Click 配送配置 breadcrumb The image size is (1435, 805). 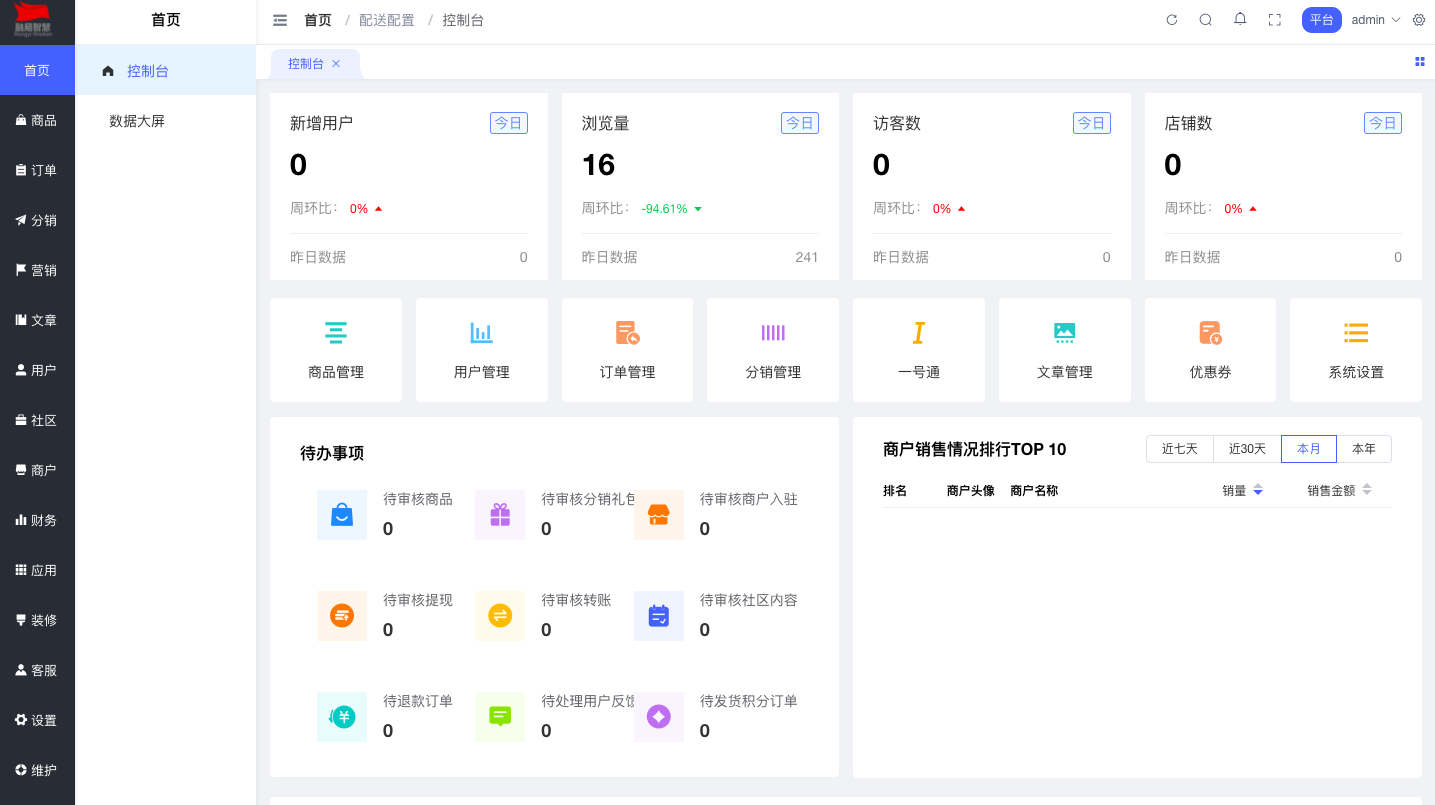(x=387, y=20)
